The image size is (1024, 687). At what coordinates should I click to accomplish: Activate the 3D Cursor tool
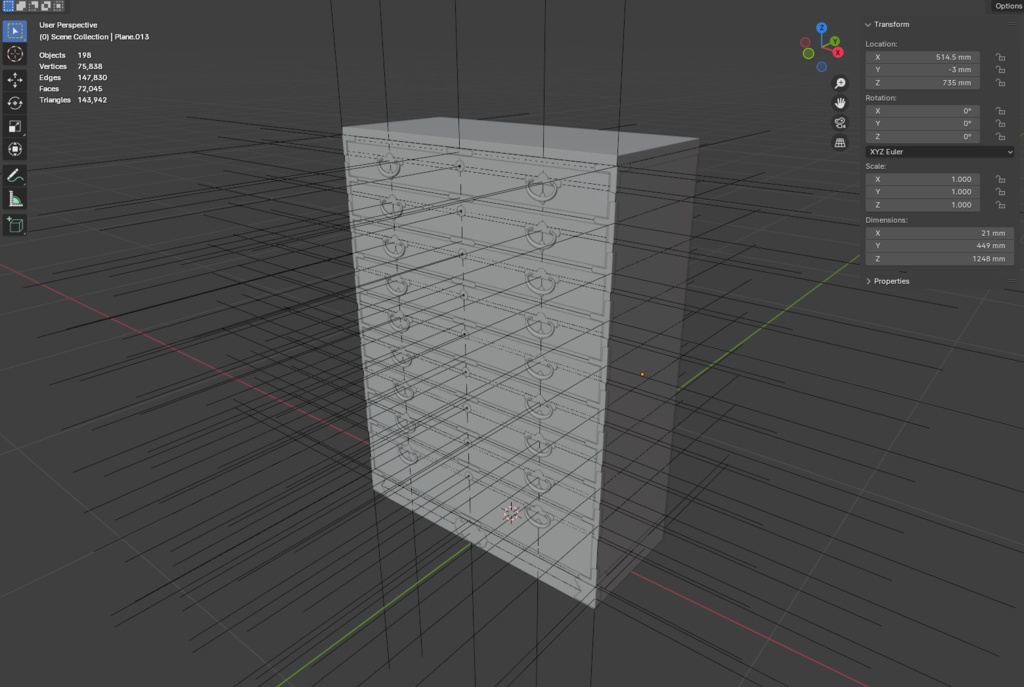coord(15,54)
